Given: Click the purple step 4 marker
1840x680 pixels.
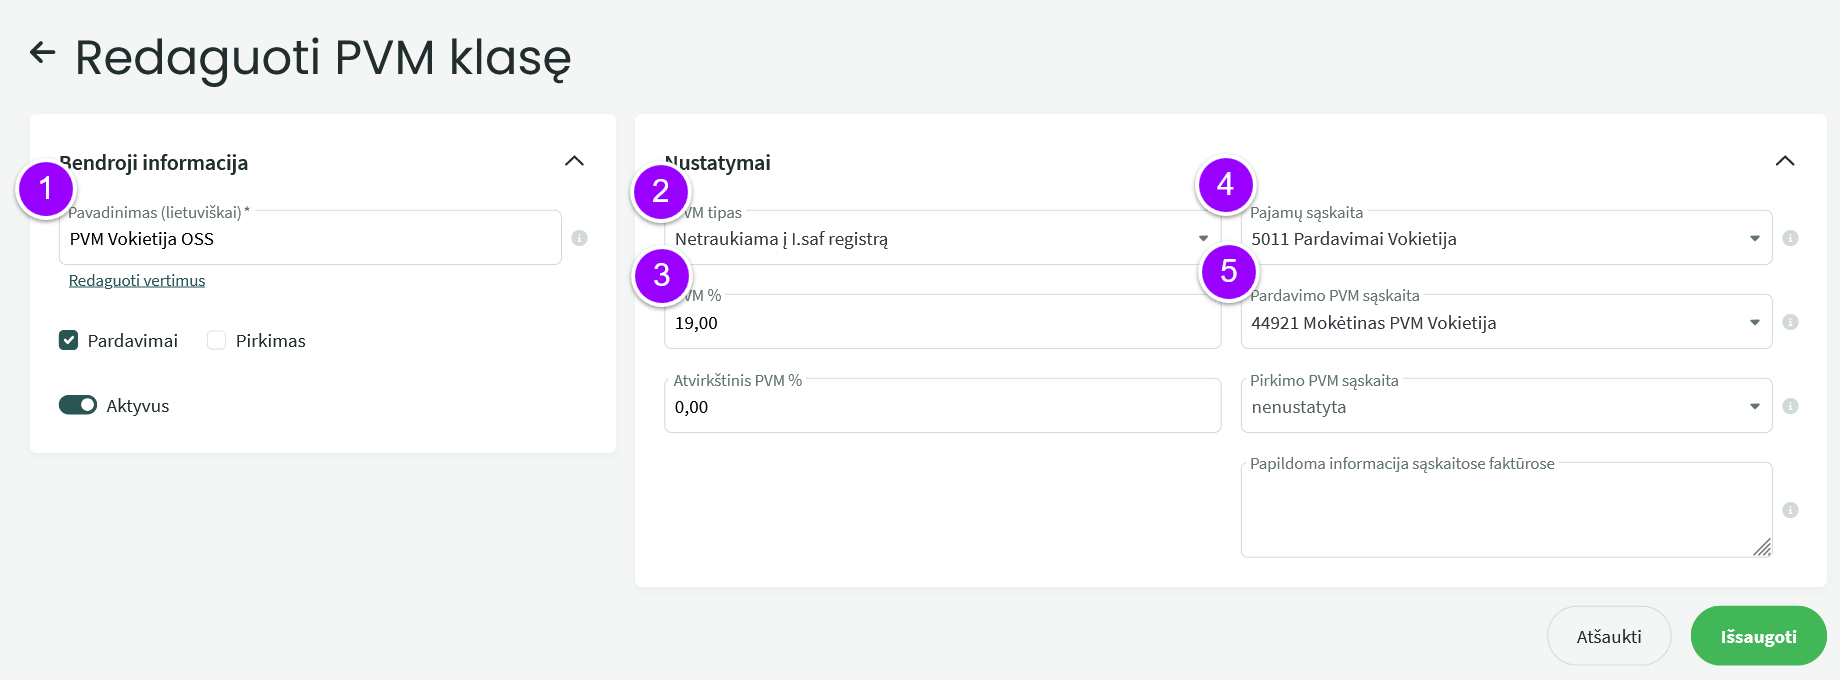Looking at the screenshot, I should click(x=1225, y=185).
